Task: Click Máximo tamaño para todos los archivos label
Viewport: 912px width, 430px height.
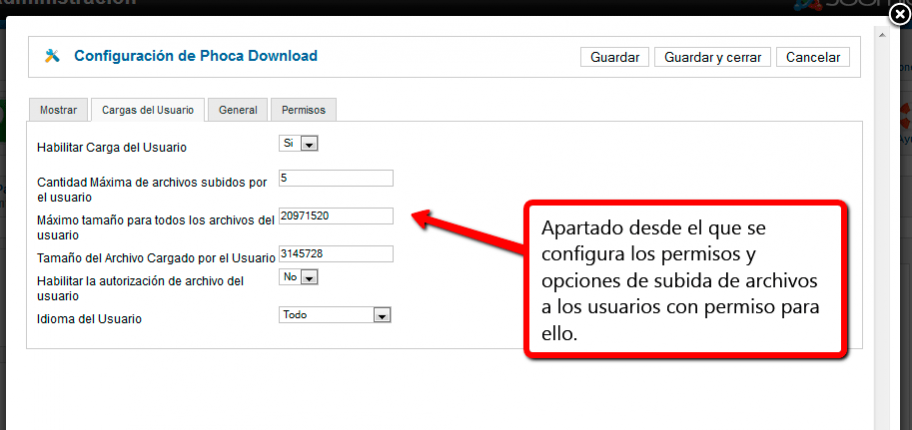Action: 155,228
